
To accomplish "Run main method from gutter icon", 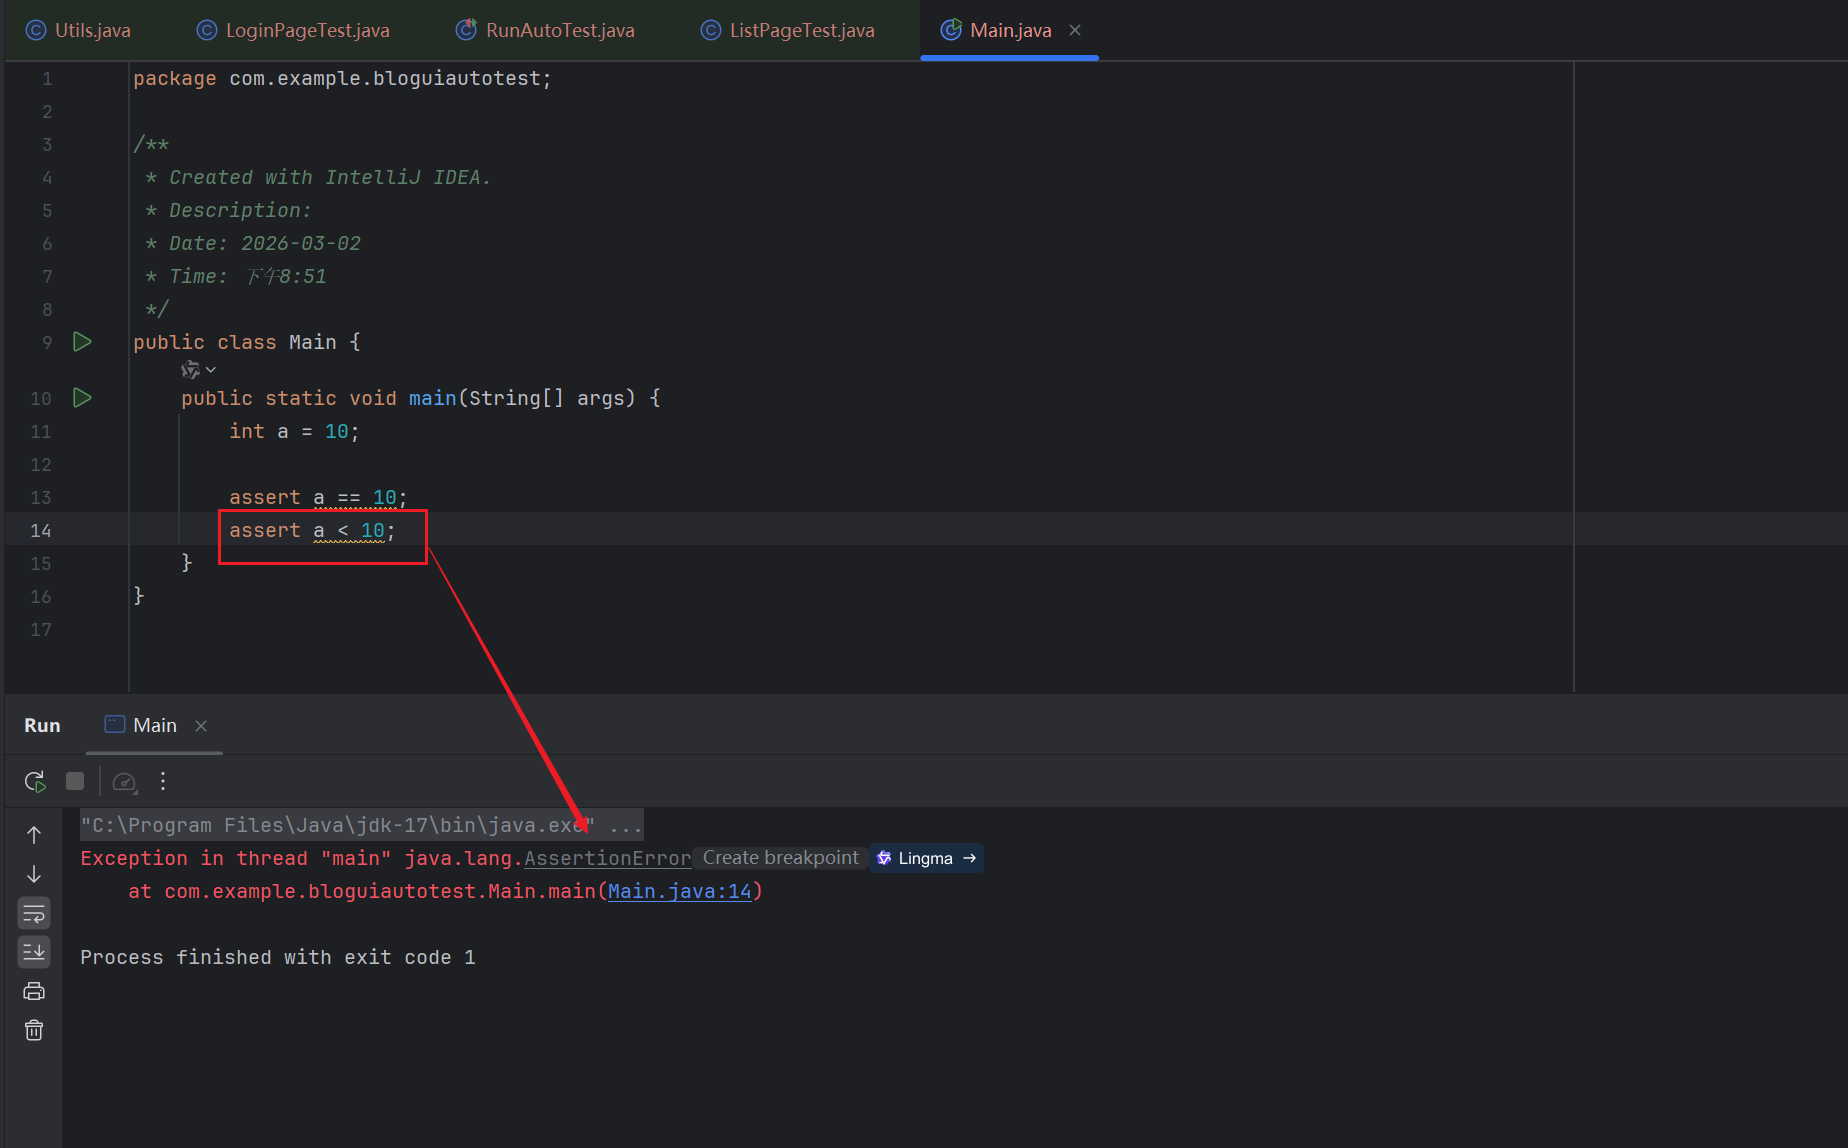I will [82, 398].
